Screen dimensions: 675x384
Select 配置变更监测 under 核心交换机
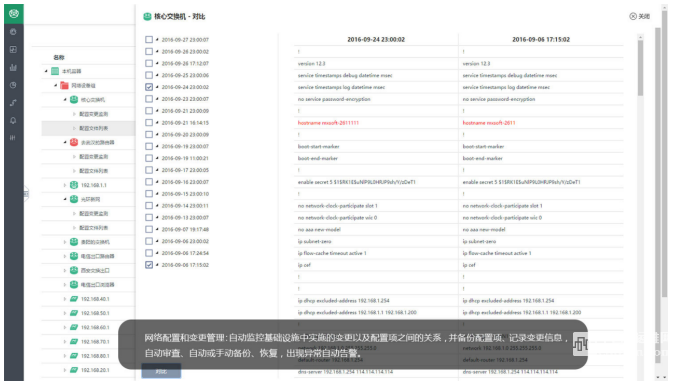pyautogui.click(x=94, y=114)
